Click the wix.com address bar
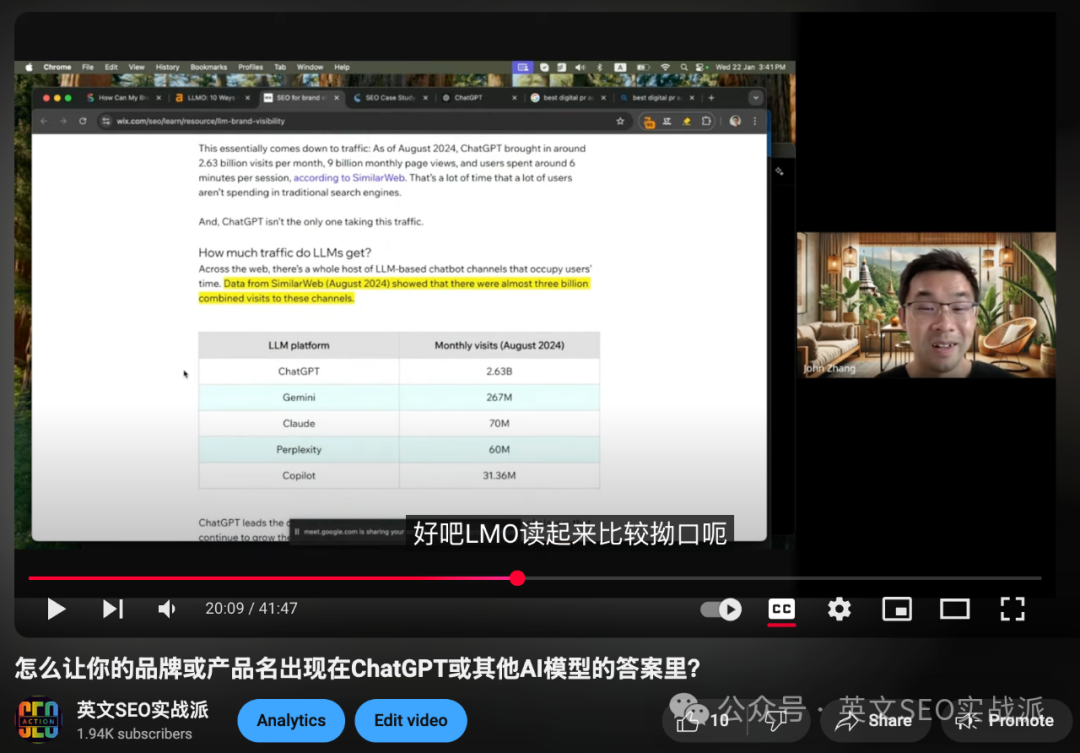 [x=365, y=121]
